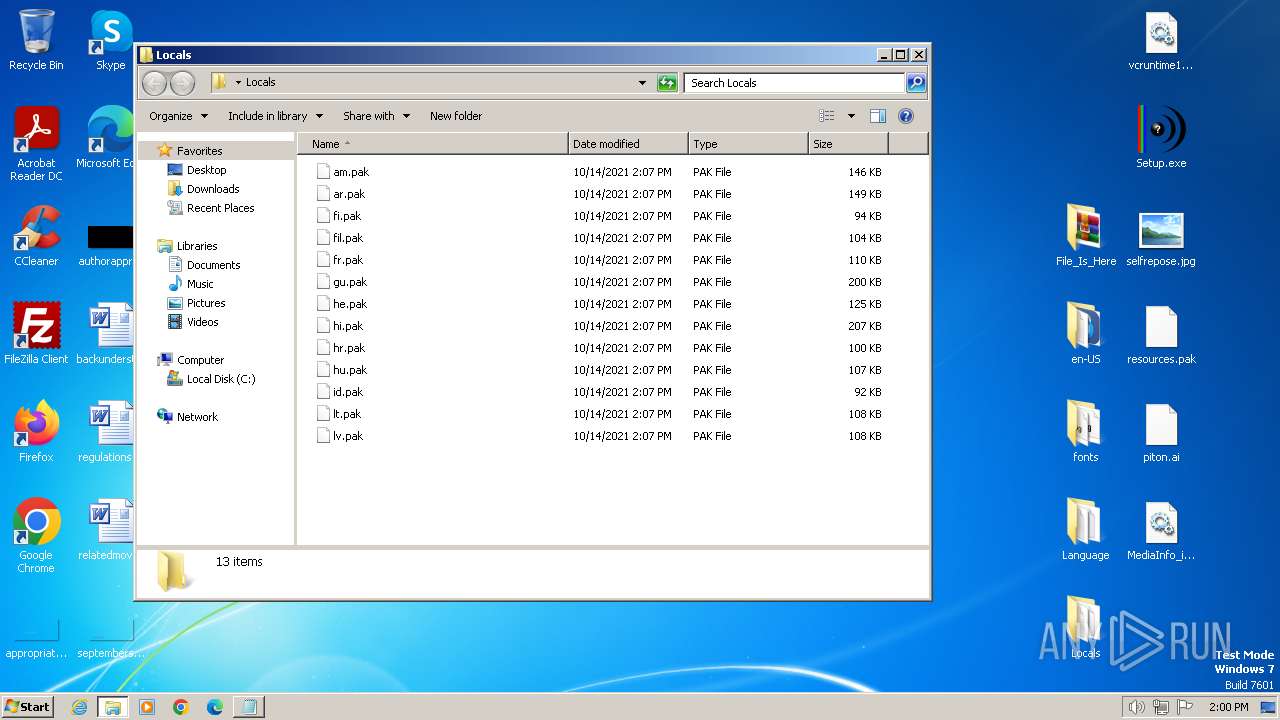Click the New folder button

point(456,116)
